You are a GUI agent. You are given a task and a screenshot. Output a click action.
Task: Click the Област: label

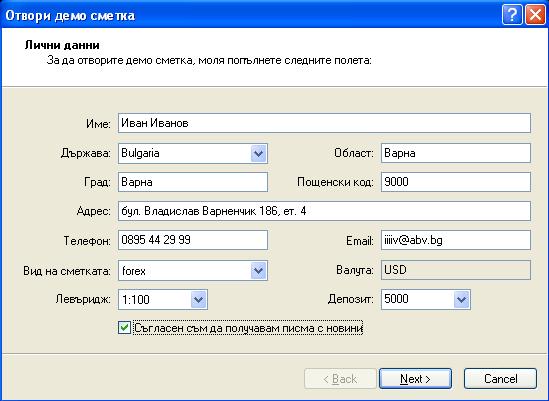tap(354, 153)
